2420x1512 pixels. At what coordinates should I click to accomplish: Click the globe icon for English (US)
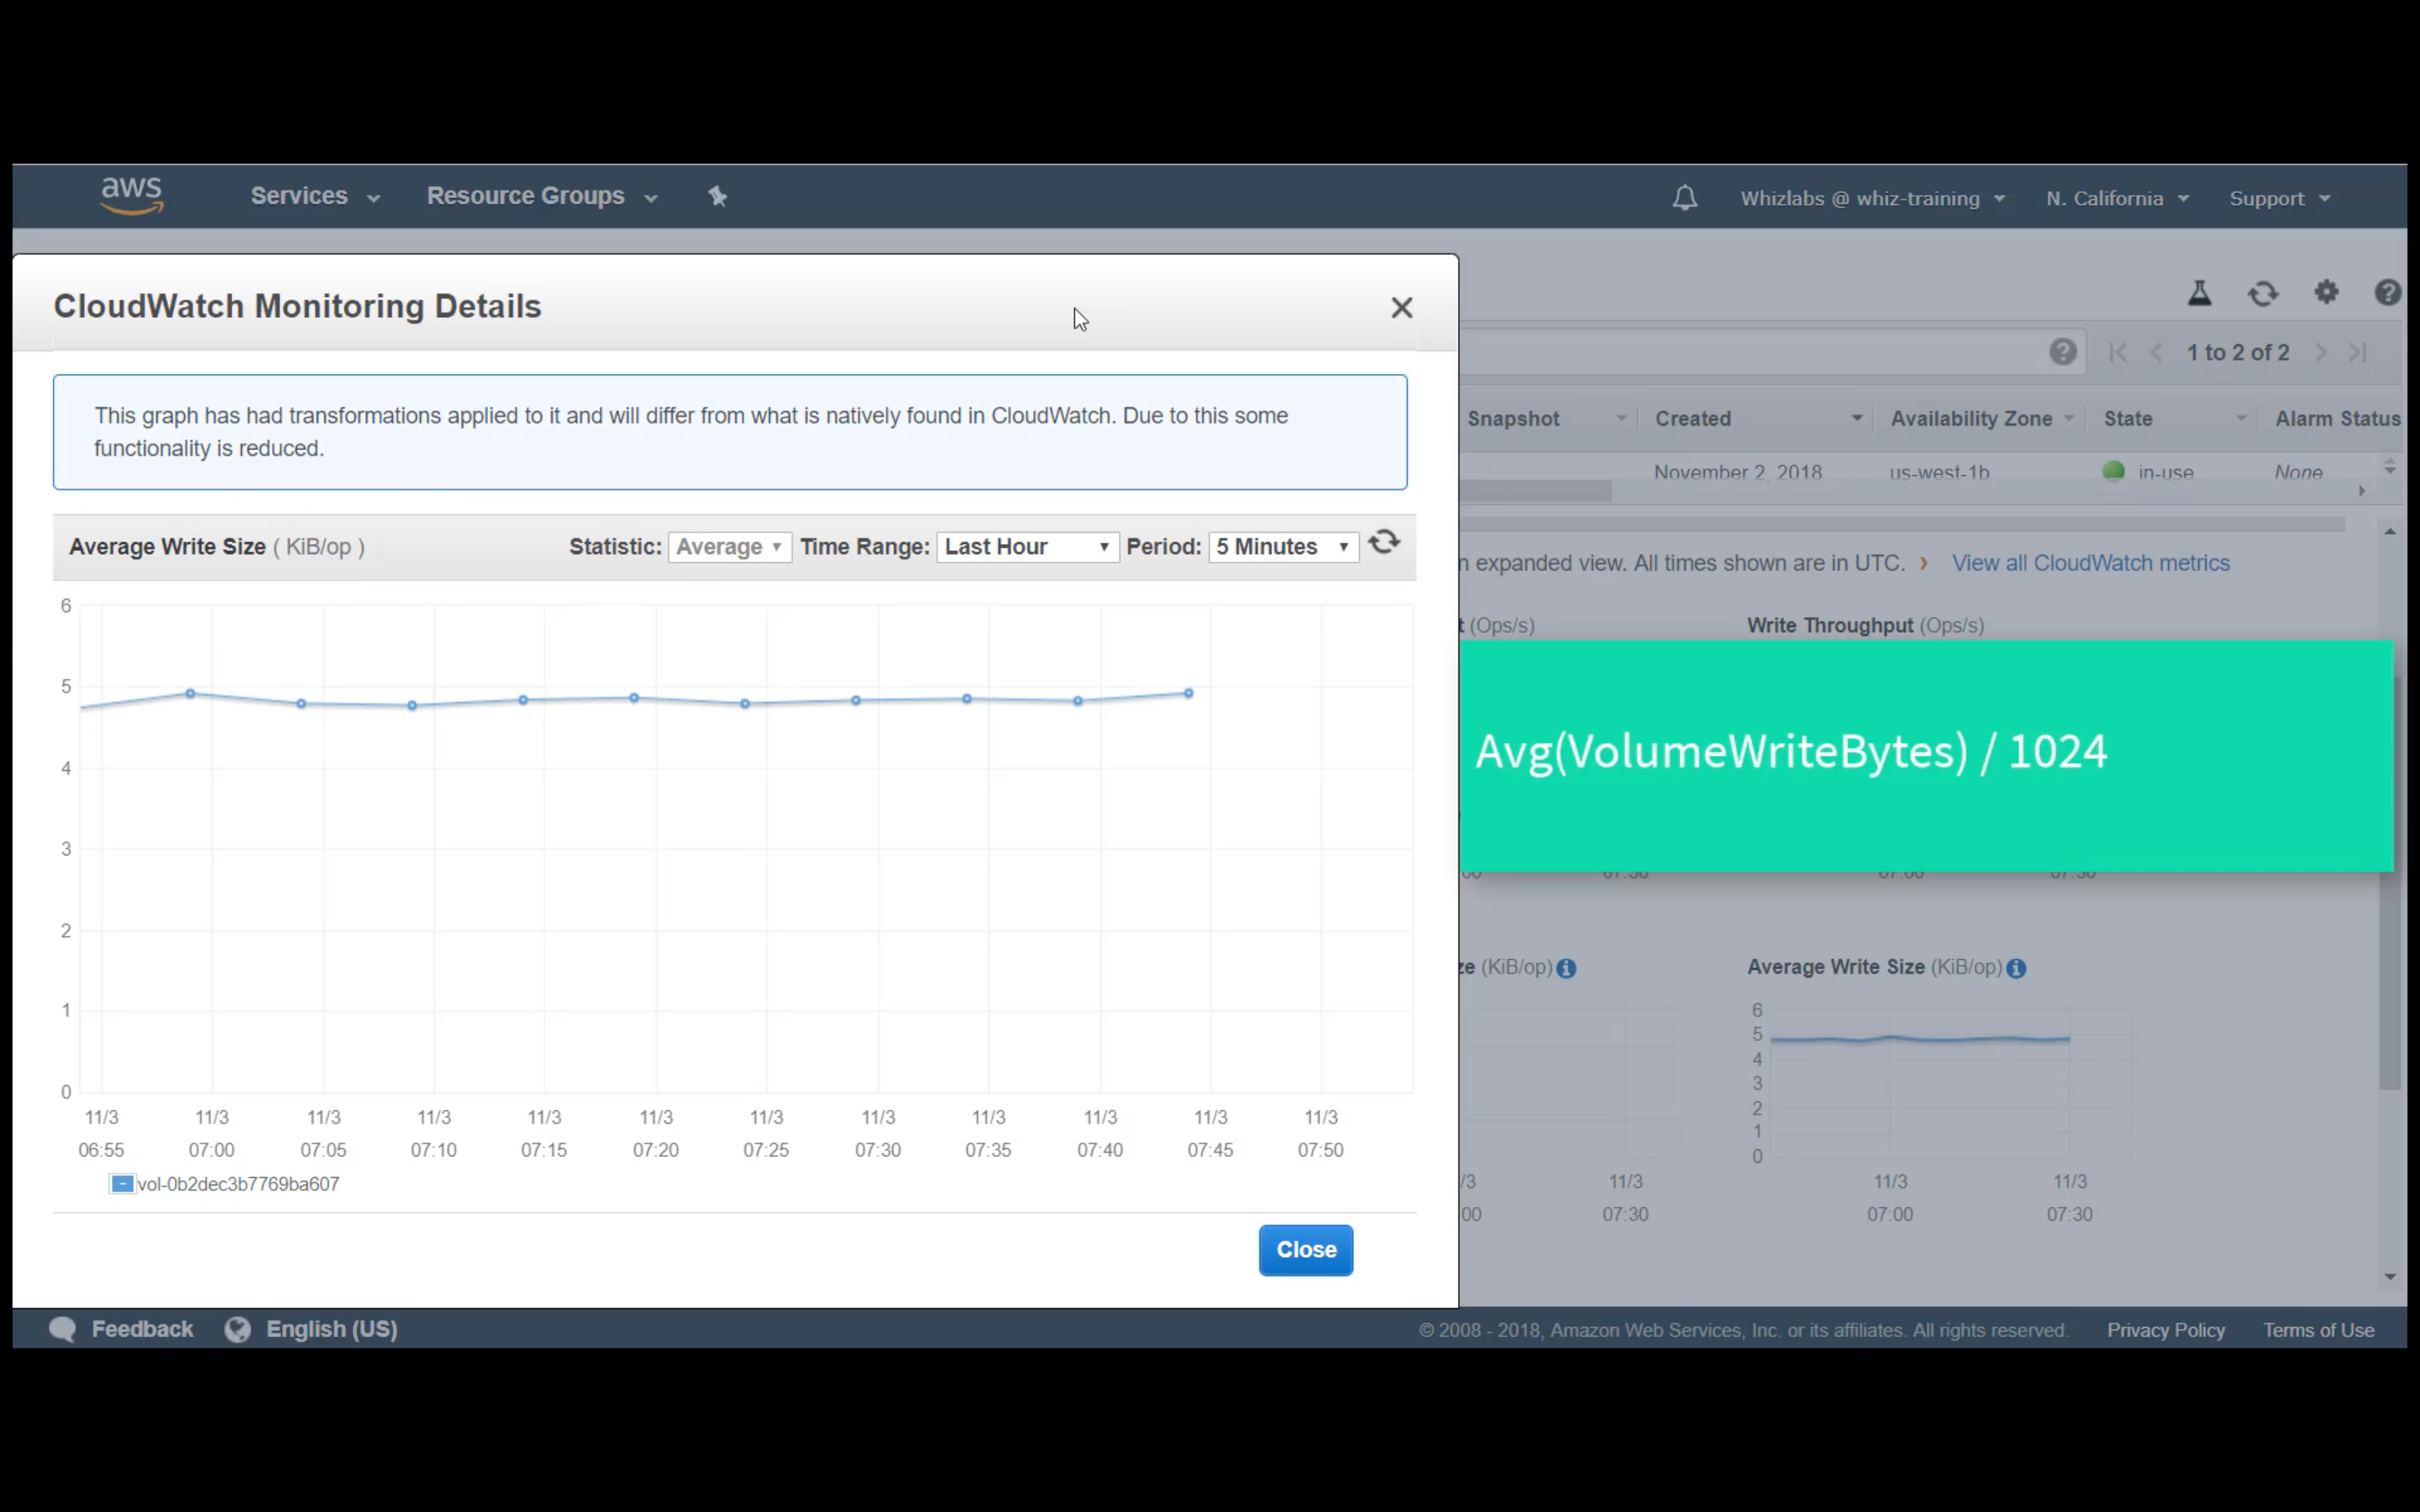tap(238, 1329)
